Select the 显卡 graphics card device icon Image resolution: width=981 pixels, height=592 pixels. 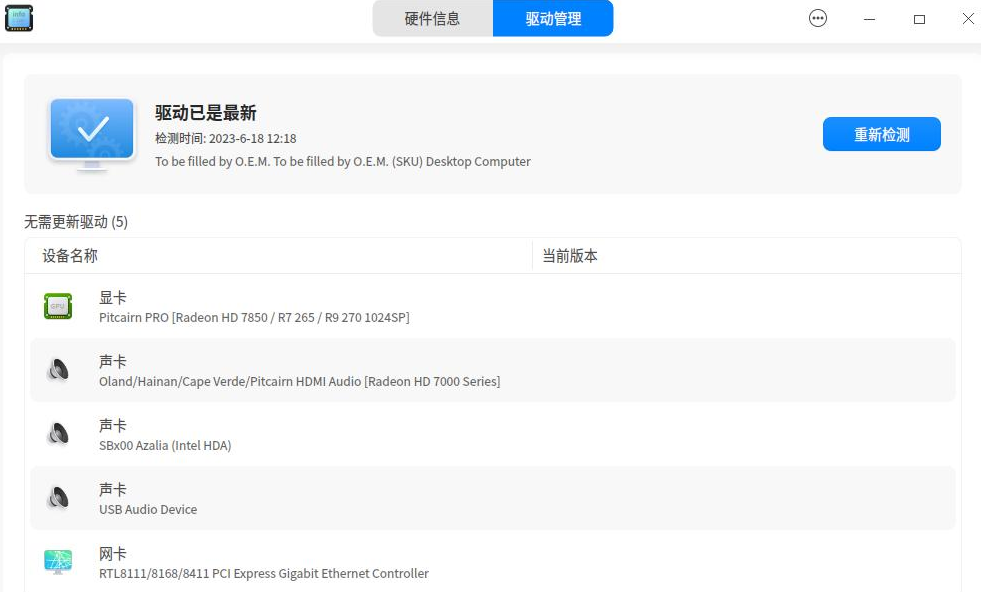(57, 306)
